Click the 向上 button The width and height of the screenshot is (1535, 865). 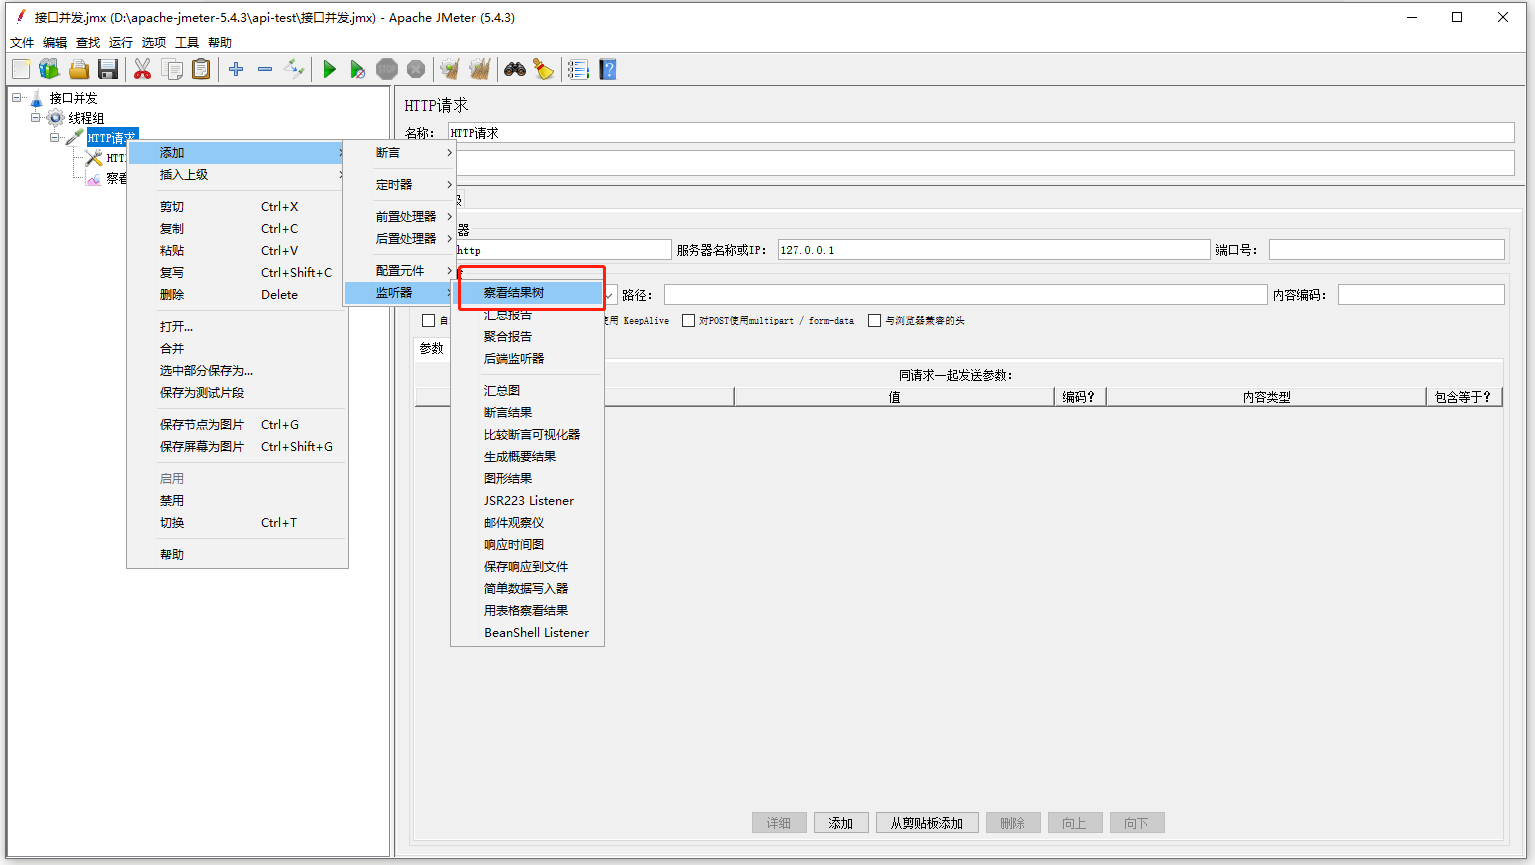[1075, 823]
